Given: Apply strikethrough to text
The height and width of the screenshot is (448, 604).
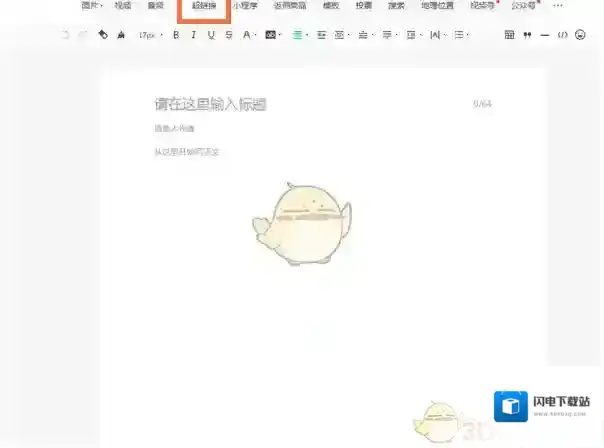Looking at the screenshot, I should point(229,35).
